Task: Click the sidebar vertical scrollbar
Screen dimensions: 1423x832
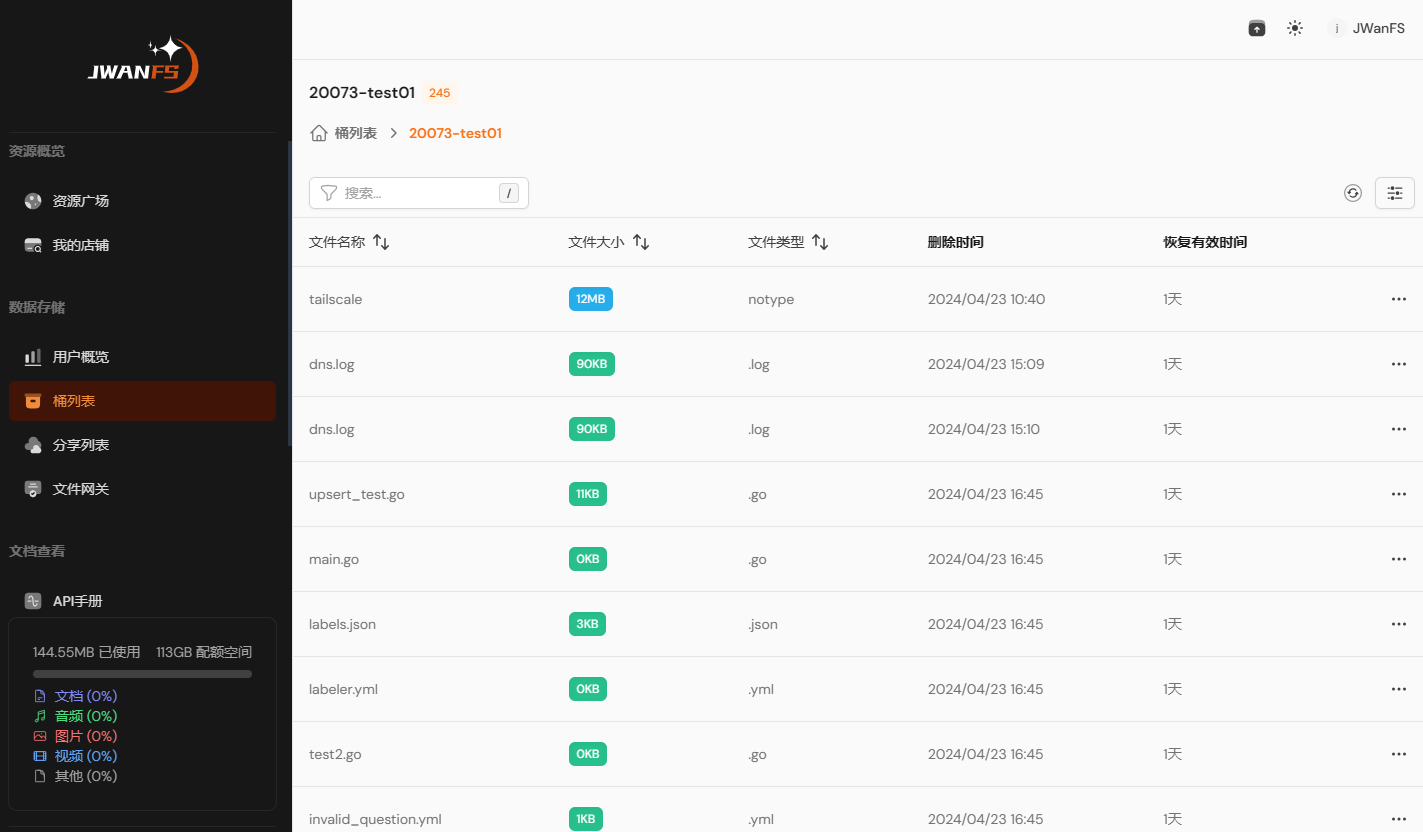Action: (x=290, y=292)
